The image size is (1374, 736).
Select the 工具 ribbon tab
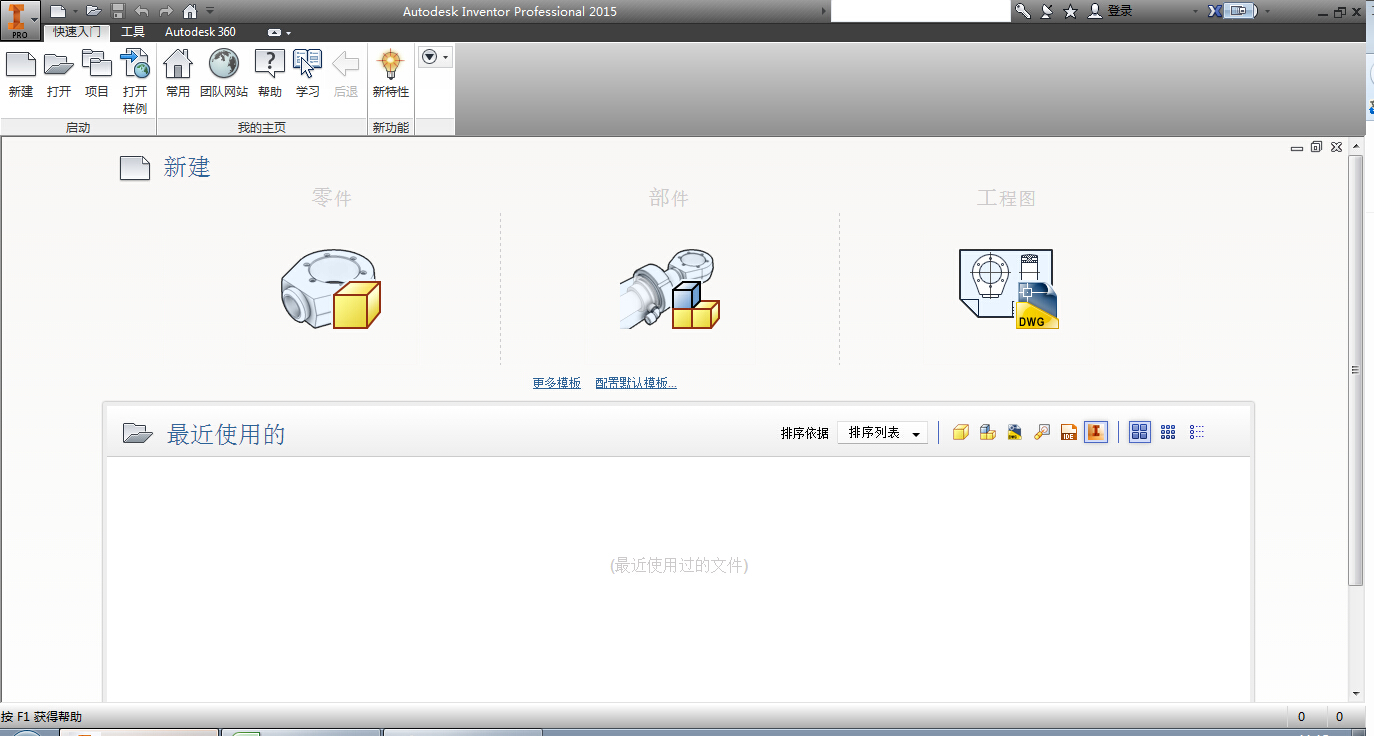(x=133, y=32)
